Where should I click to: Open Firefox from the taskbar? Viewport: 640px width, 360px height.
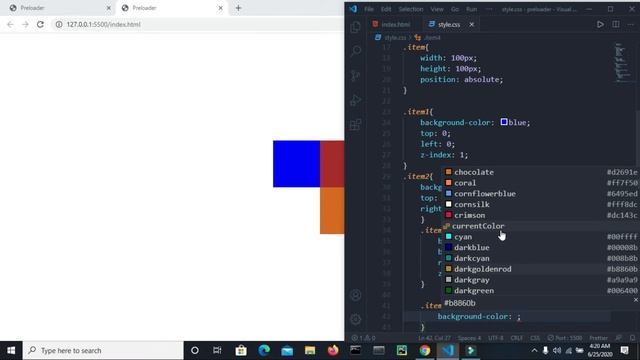333,351
